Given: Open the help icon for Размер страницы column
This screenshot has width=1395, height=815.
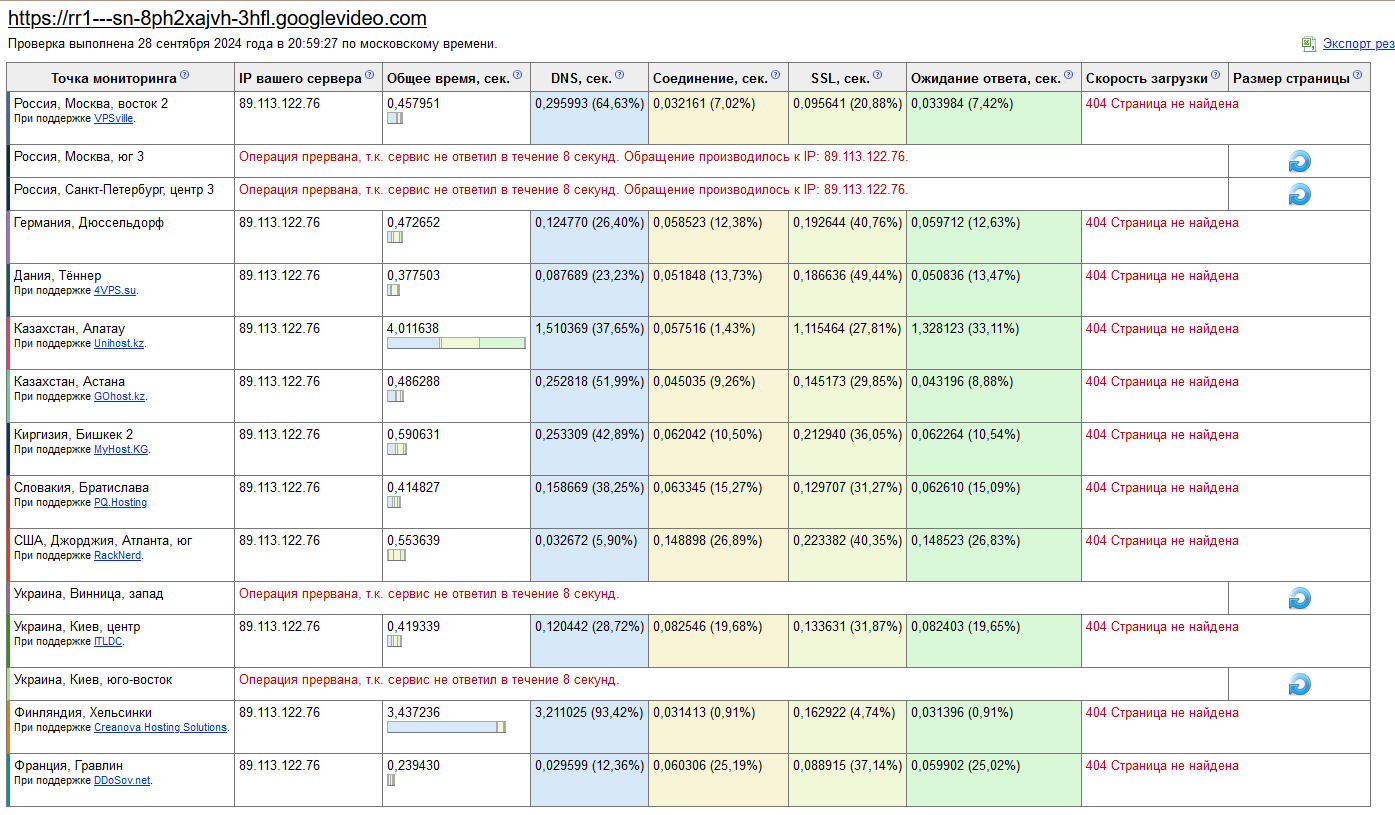Looking at the screenshot, I should point(1358,76).
